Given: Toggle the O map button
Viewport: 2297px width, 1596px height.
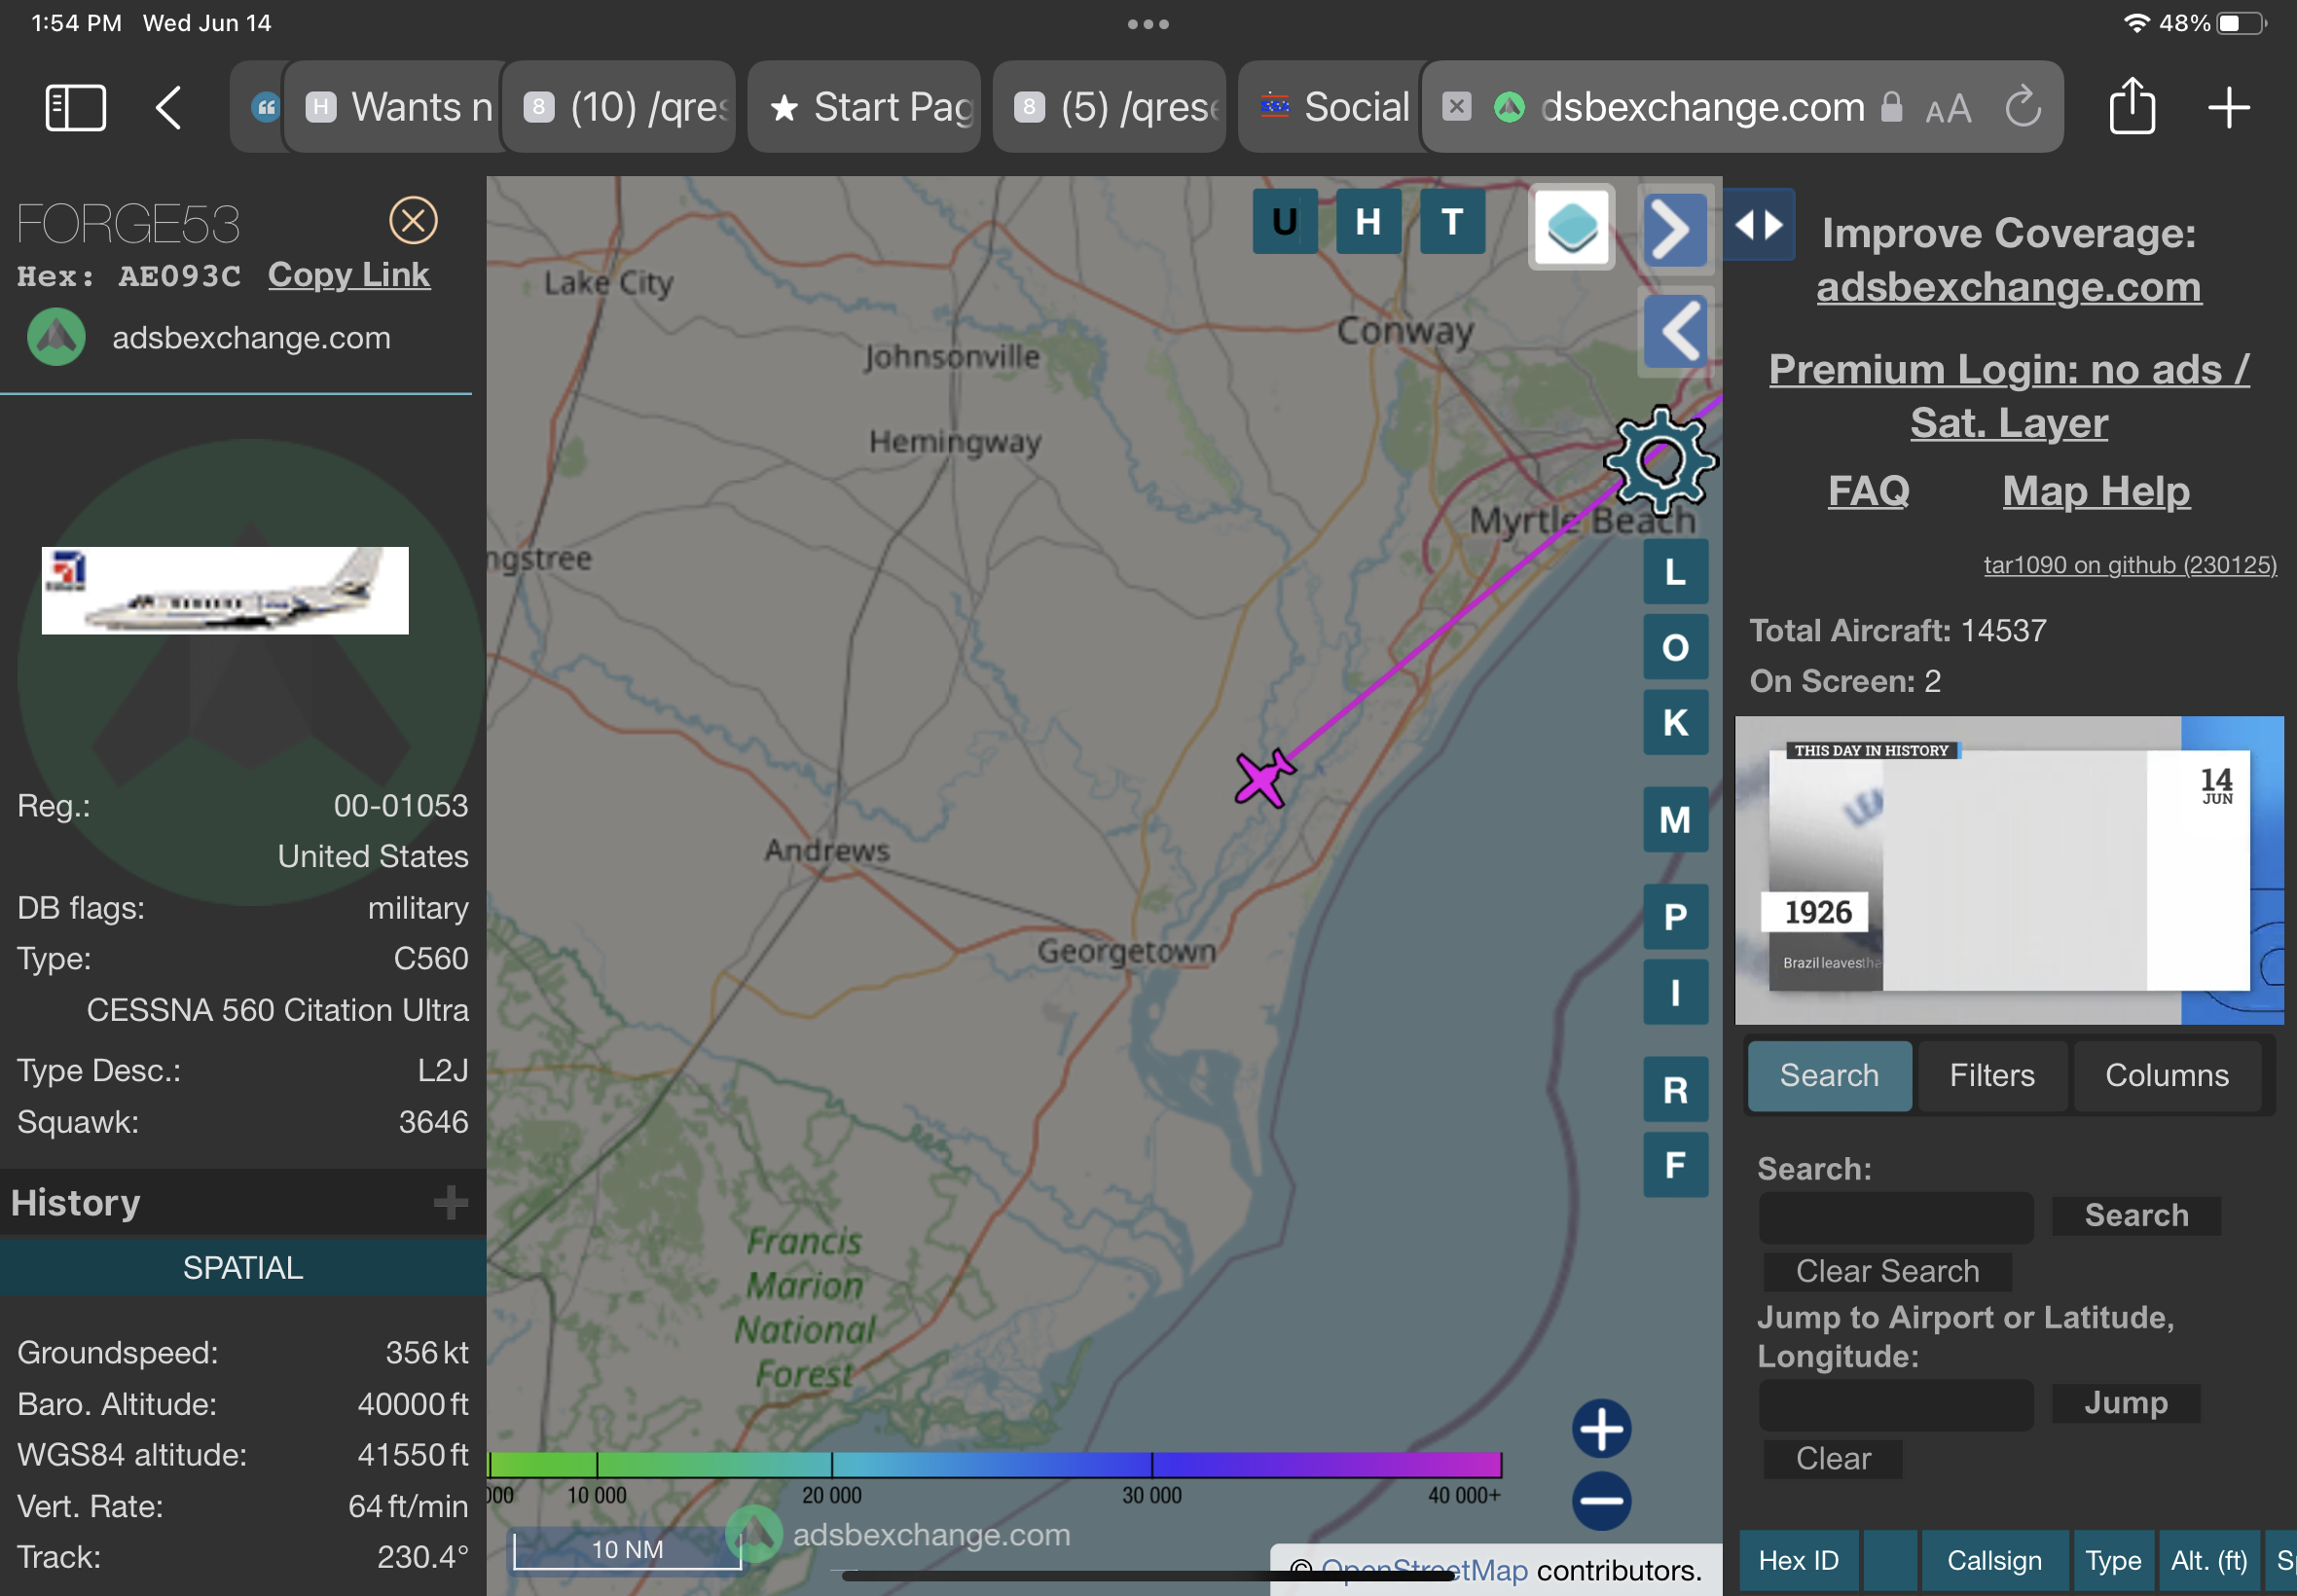Looking at the screenshot, I should pos(1675,647).
